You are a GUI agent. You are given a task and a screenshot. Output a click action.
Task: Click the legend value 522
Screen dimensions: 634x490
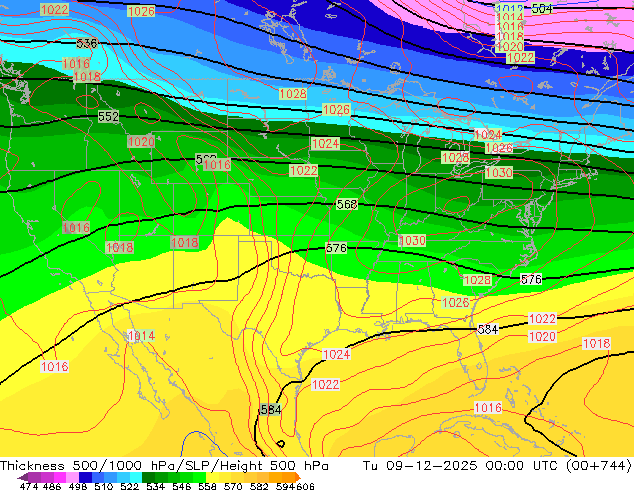click(x=129, y=486)
